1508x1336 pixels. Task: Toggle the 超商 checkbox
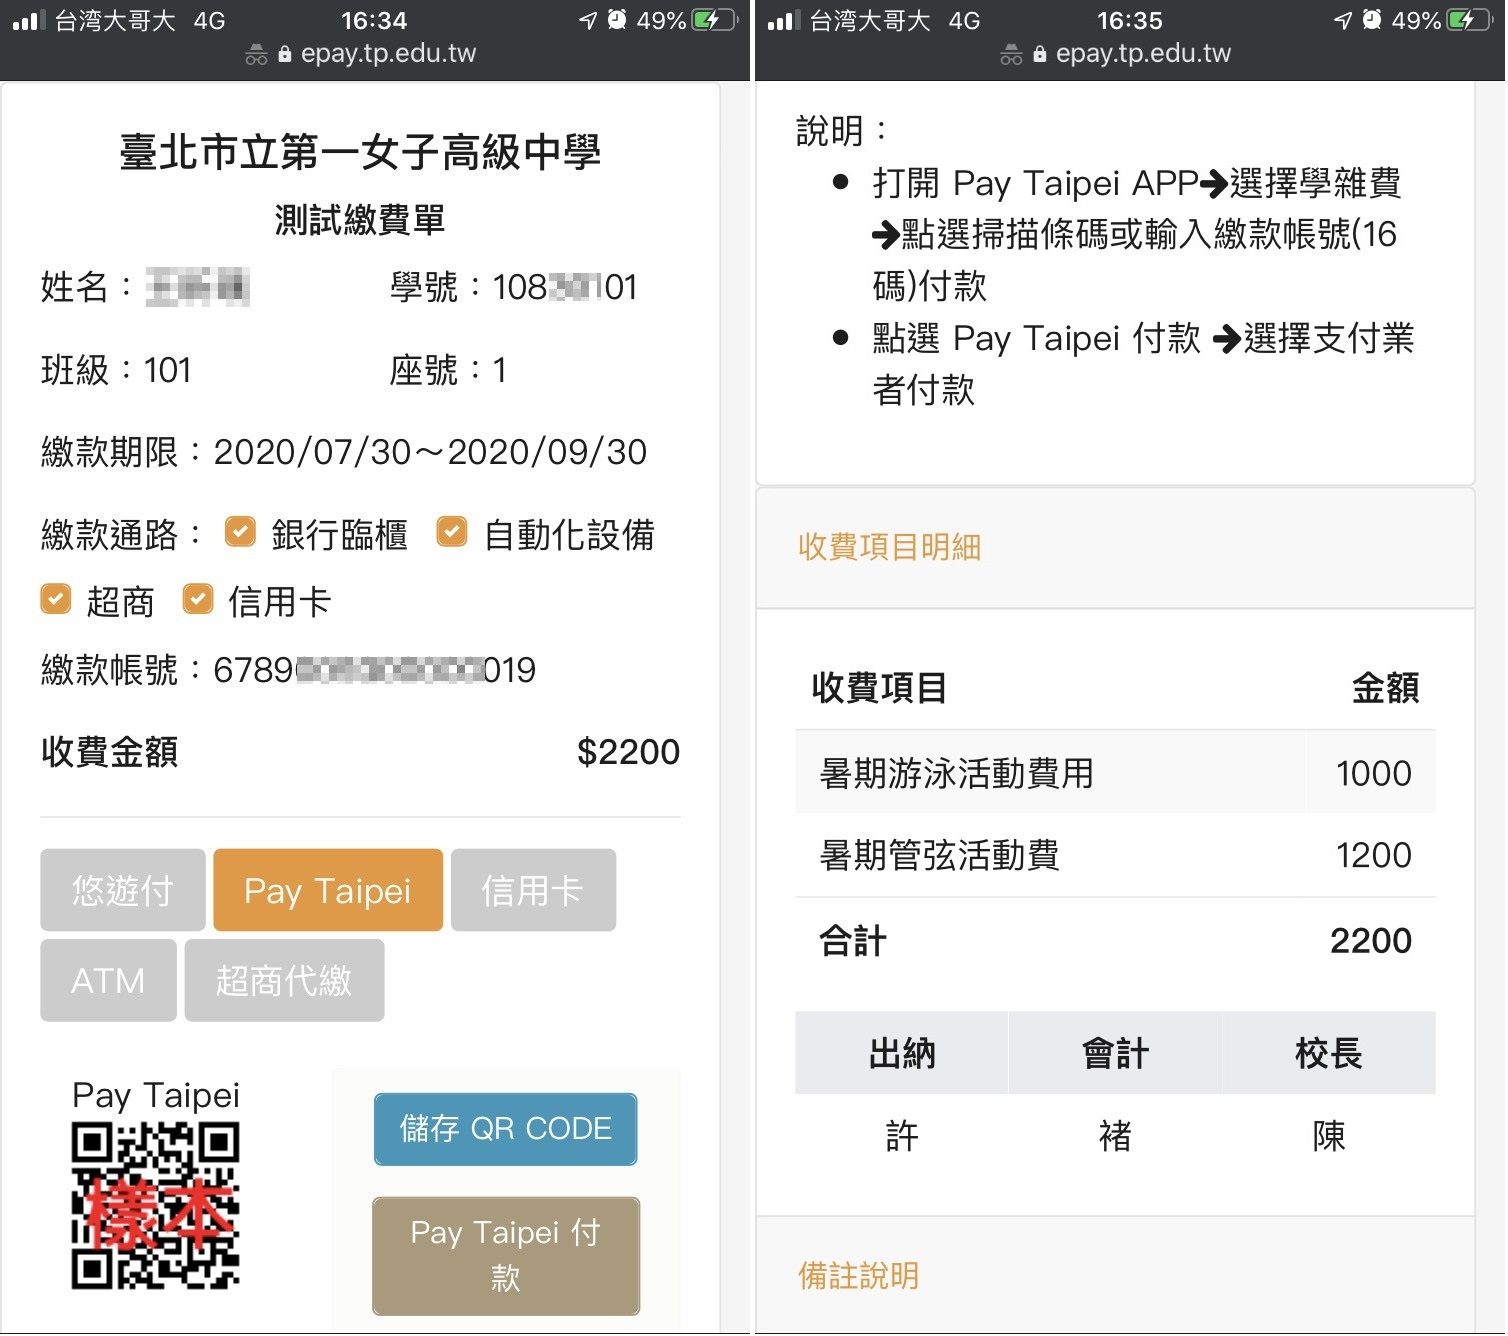coord(56,599)
